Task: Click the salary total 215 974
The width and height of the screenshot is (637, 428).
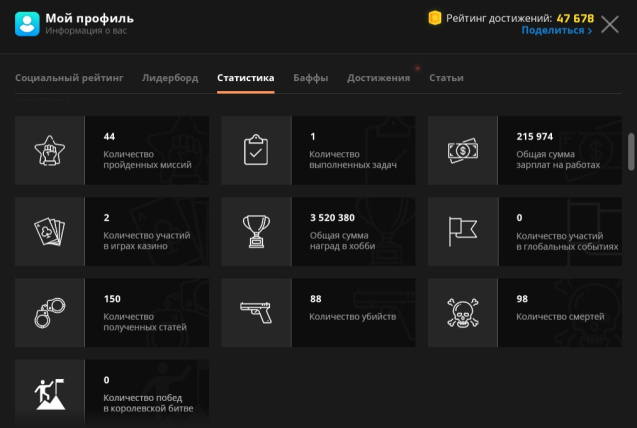Action: coord(535,136)
